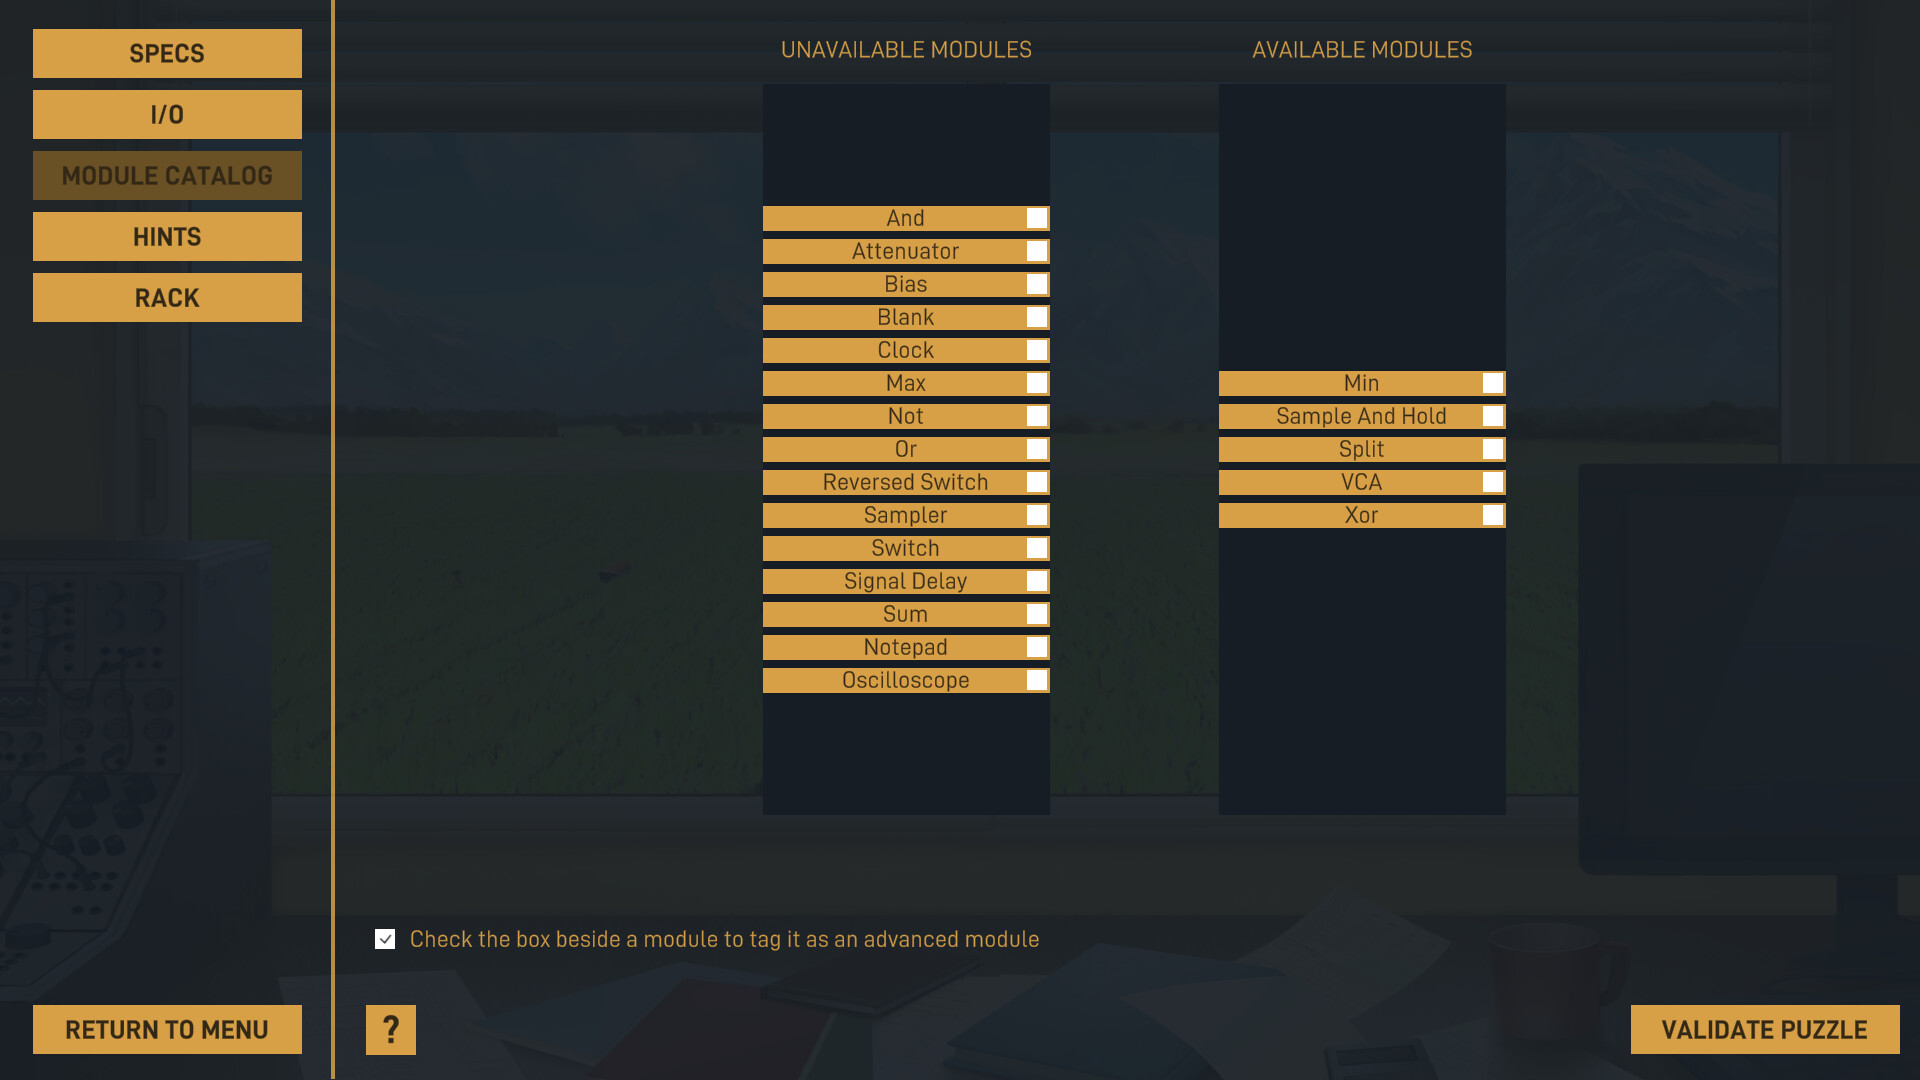Click the Split module icon
The image size is (1920, 1080).
click(x=1361, y=448)
